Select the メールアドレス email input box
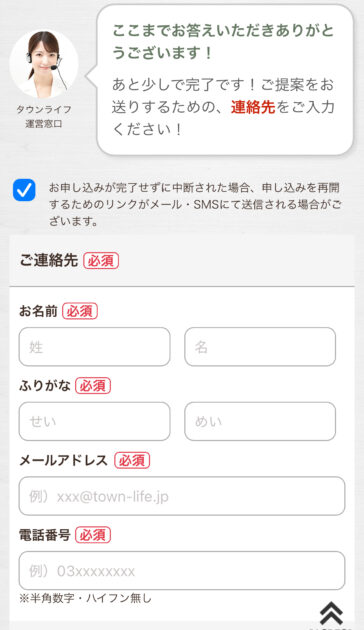 [x=182, y=496]
